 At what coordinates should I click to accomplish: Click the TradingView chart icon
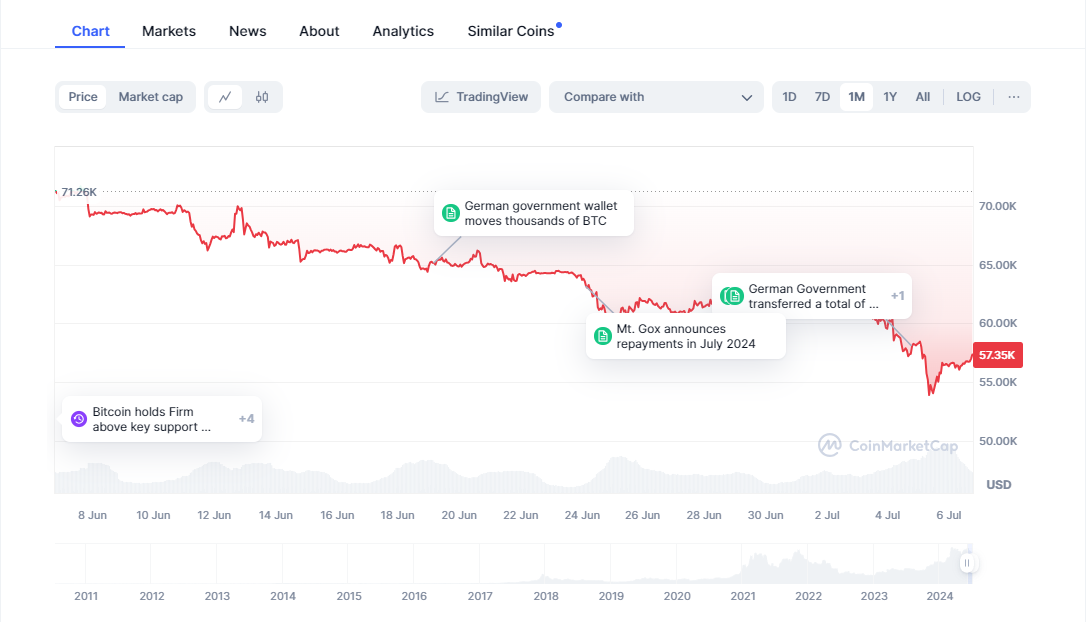442,97
